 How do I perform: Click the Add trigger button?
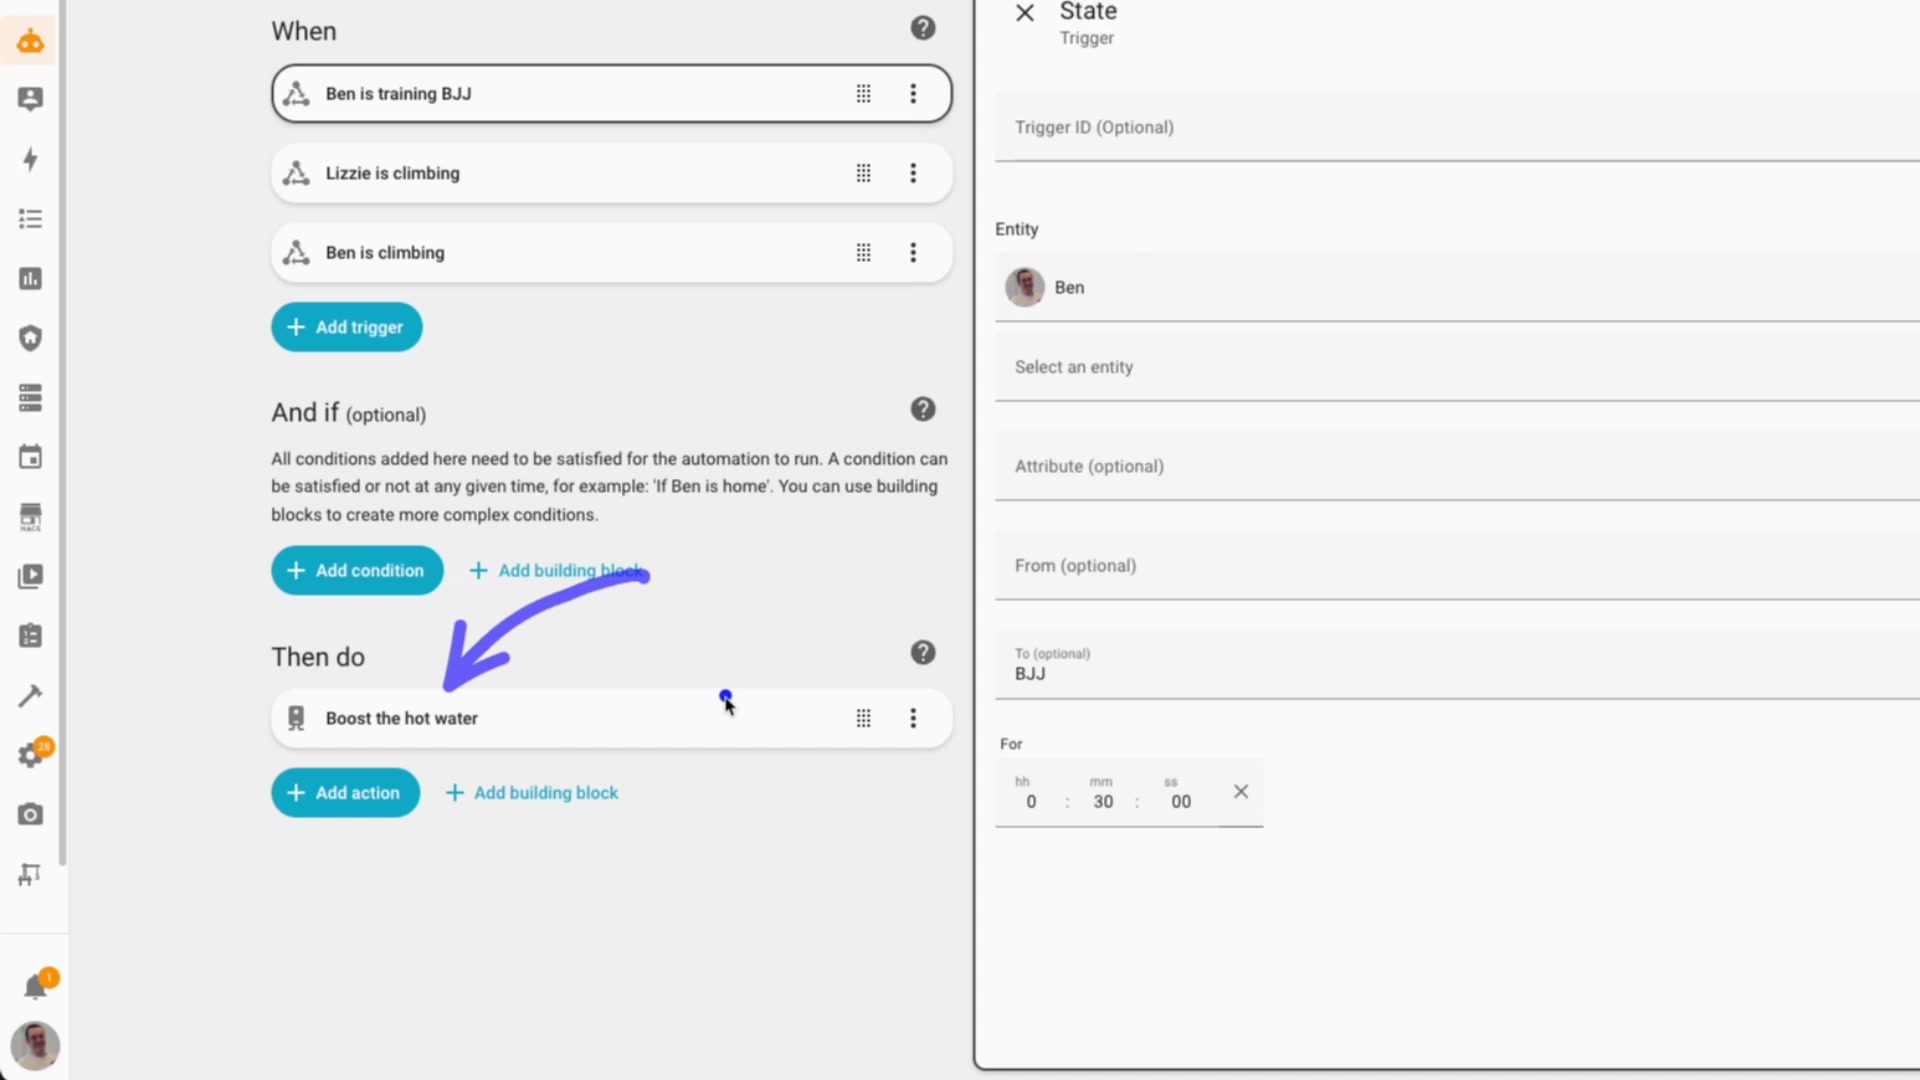point(346,327)
